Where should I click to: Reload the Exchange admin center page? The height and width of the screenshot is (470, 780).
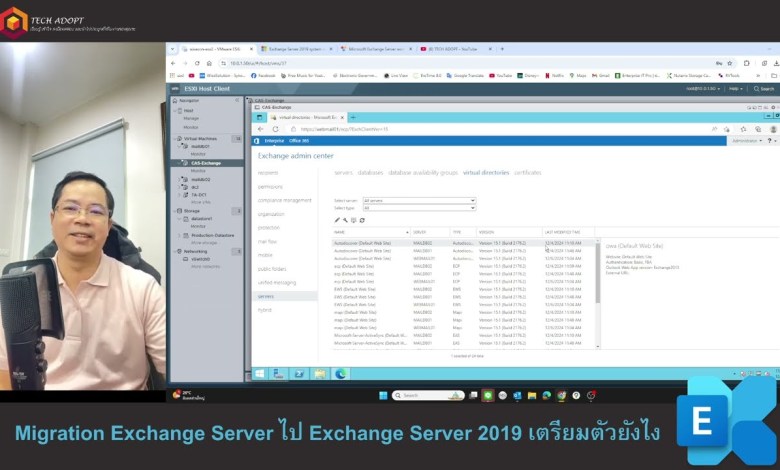[275, 129]
